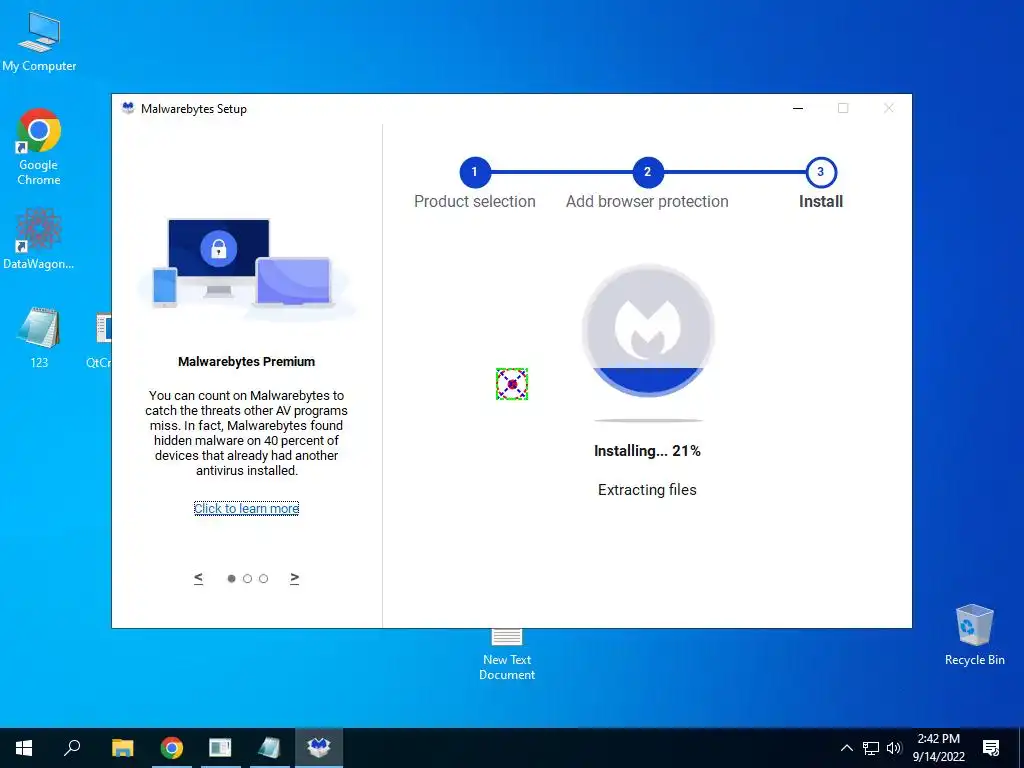Click the Extracting files status text

(647, 490)
